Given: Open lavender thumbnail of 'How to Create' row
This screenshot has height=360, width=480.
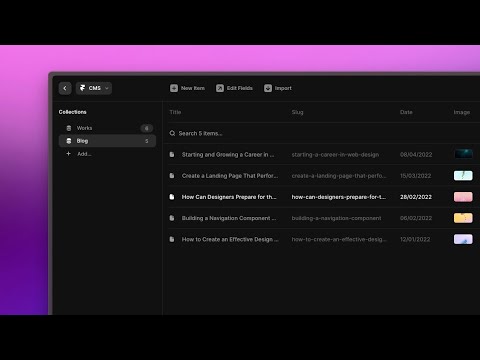Looking at the screenshot, I should (x=463, y=239).
